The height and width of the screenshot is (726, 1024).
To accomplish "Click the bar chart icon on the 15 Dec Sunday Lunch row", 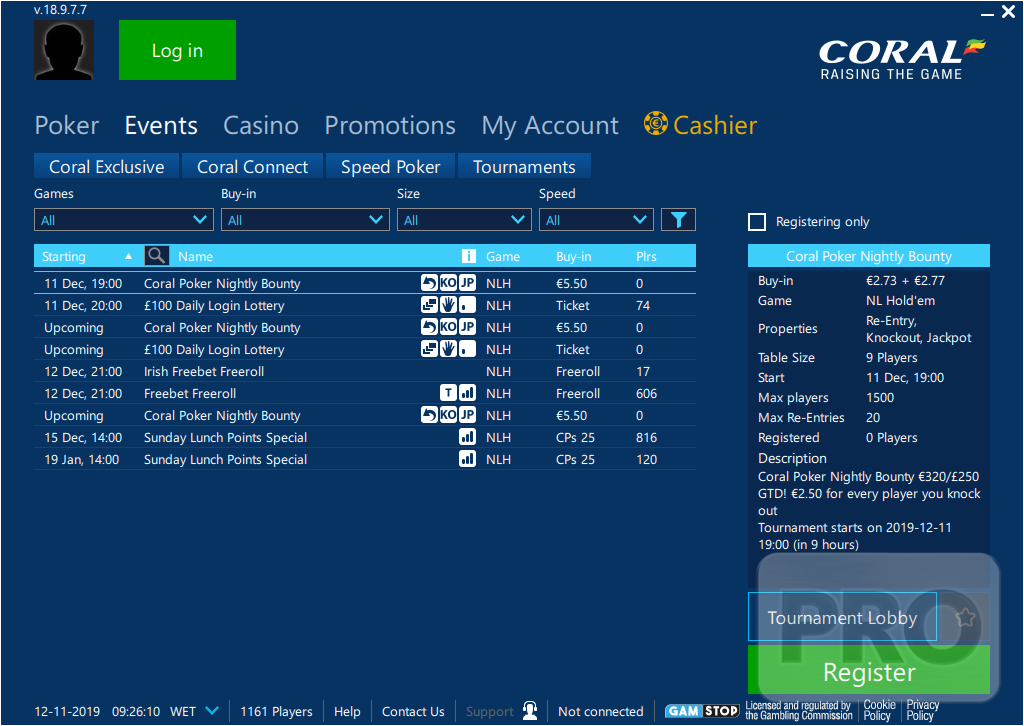I will point(467,437).
